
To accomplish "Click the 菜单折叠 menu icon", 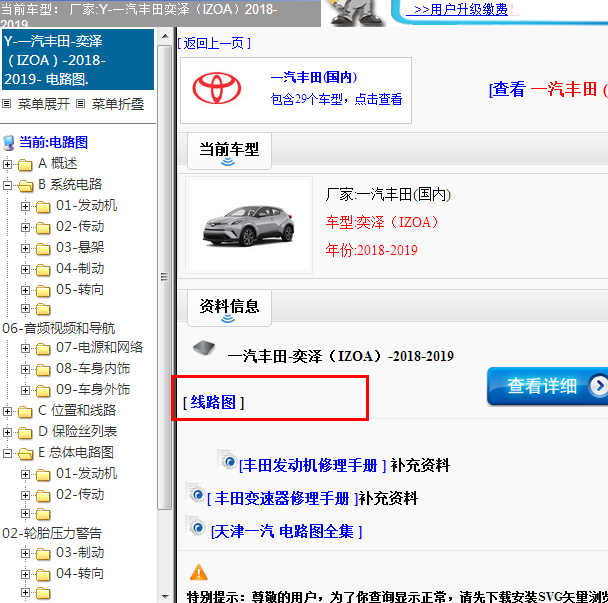I will 80,104.
